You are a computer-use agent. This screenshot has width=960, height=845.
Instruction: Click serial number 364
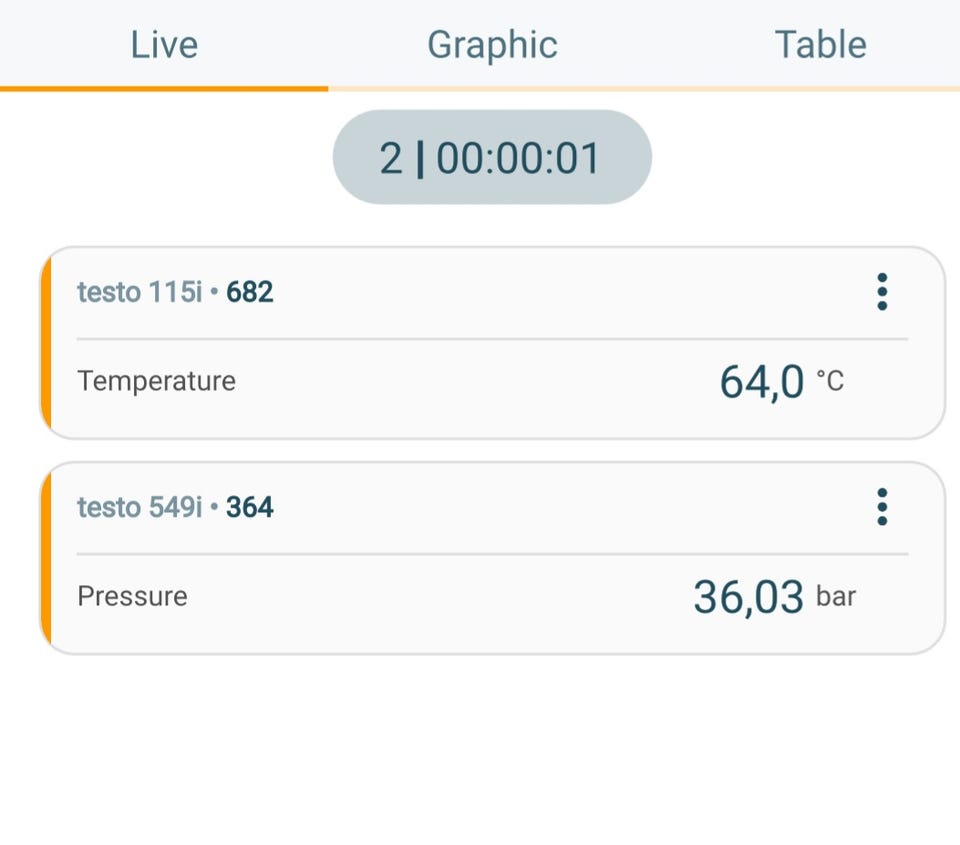coord(250,507)
